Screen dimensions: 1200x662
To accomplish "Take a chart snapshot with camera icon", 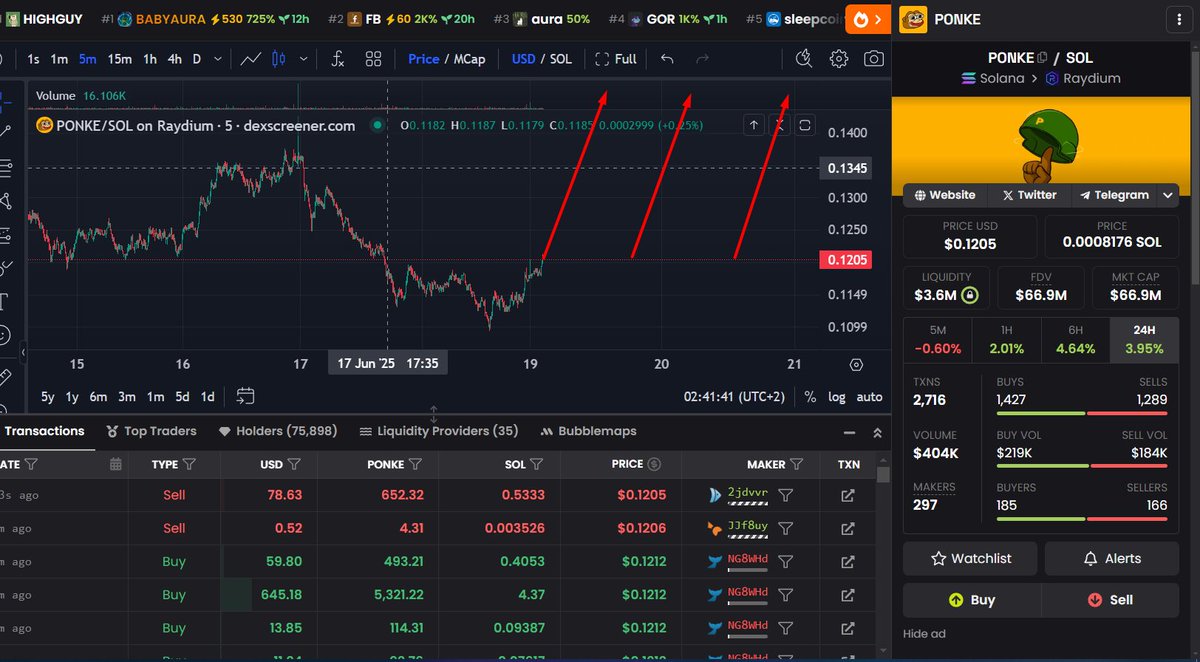I will click(x=874, y=59).
